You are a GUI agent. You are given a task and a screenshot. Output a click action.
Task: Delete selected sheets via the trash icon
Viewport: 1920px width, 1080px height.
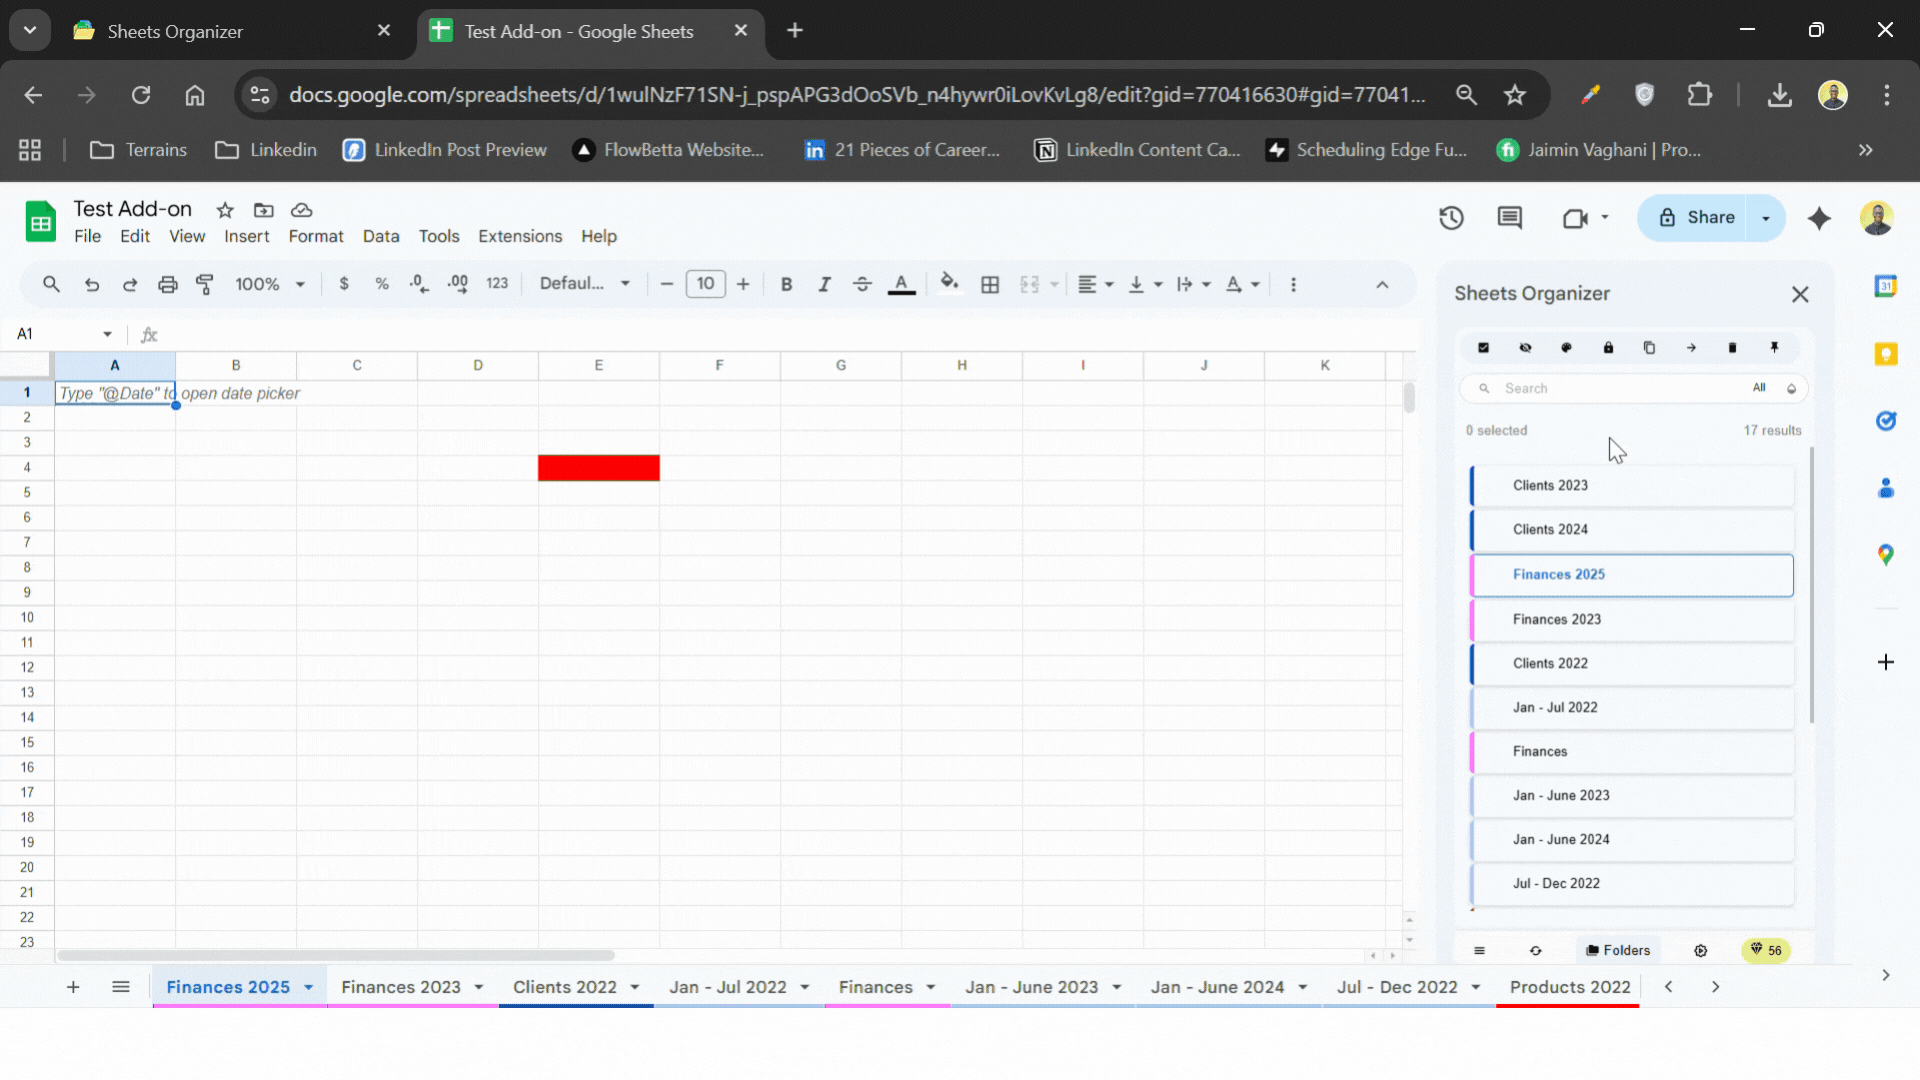coord(1733,348)
